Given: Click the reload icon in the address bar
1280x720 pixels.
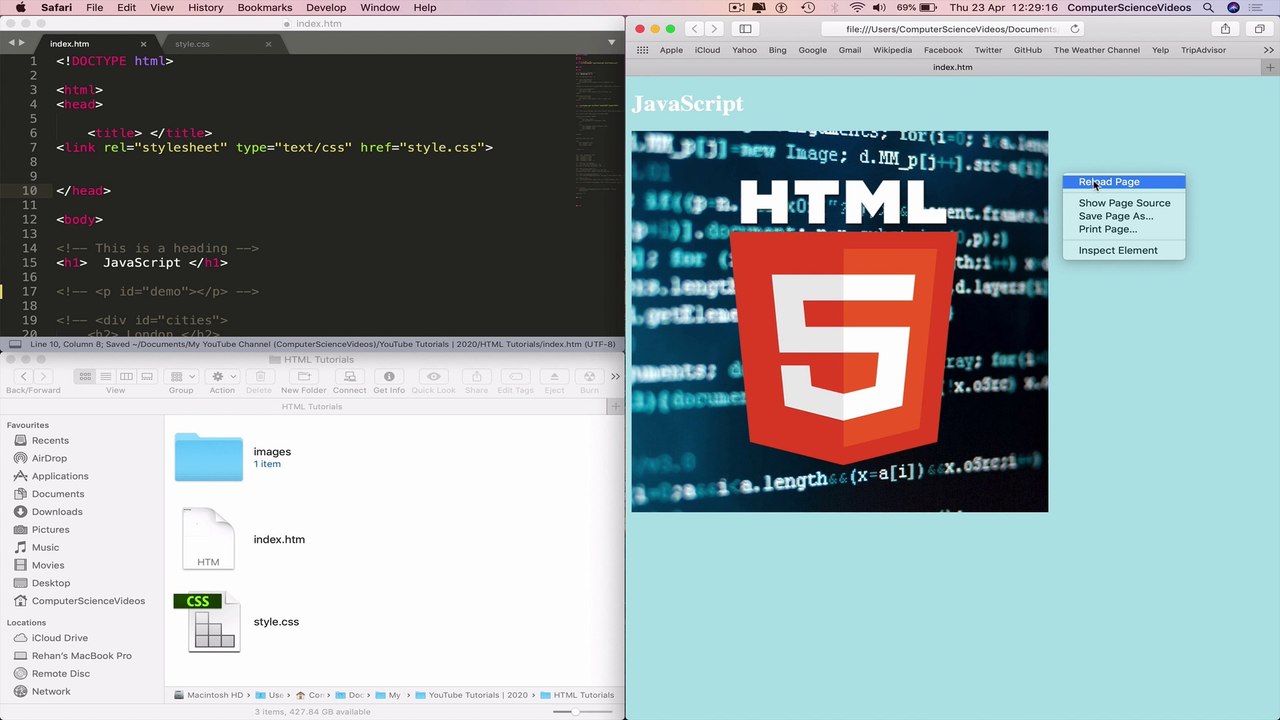Looking at the screenshot, I should click(1075, 29).
